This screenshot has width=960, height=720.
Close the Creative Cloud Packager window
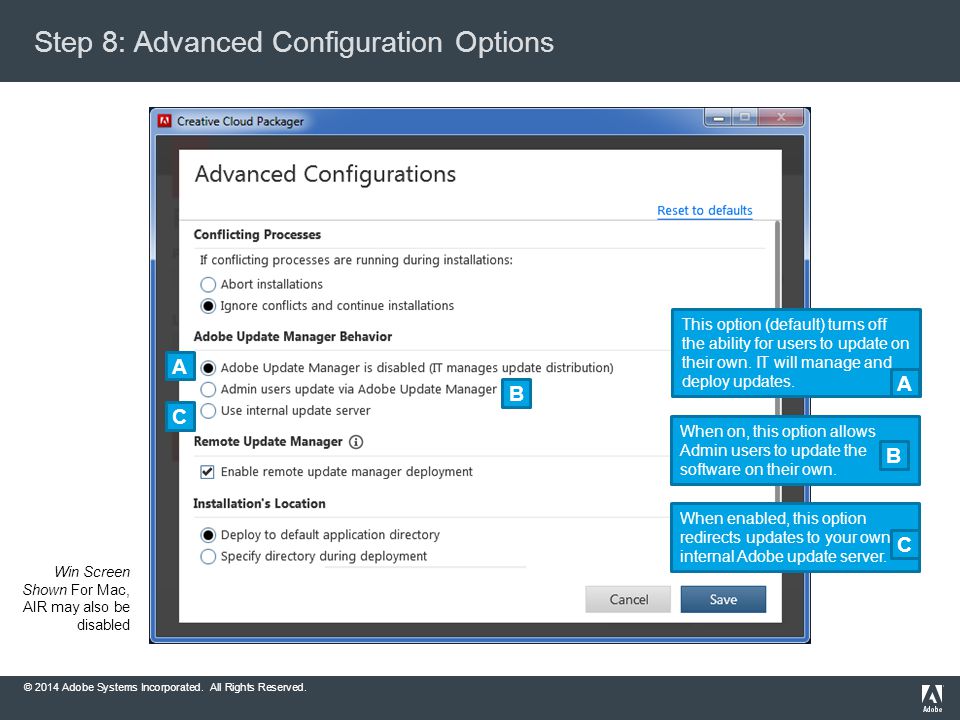coord(781,117)
